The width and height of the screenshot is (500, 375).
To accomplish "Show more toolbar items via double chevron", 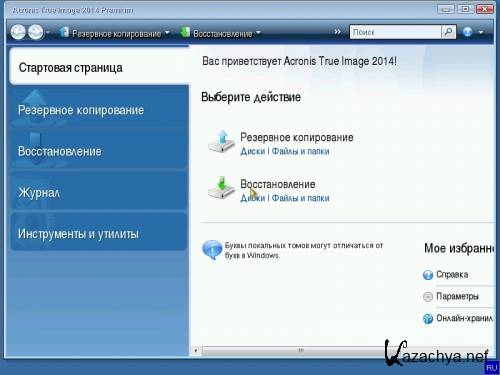I will pyautogui.click(x=337, y=32).
